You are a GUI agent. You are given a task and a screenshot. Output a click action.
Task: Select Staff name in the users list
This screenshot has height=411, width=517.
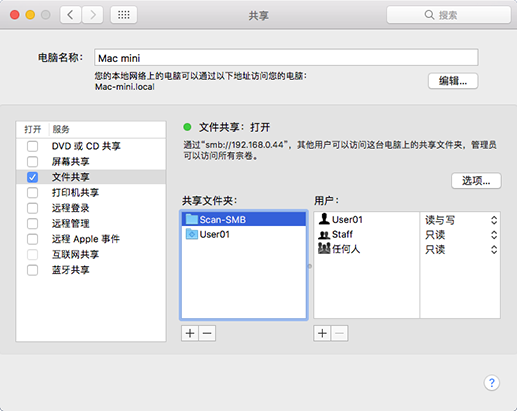pyautogui.click(x=342, y=234)
